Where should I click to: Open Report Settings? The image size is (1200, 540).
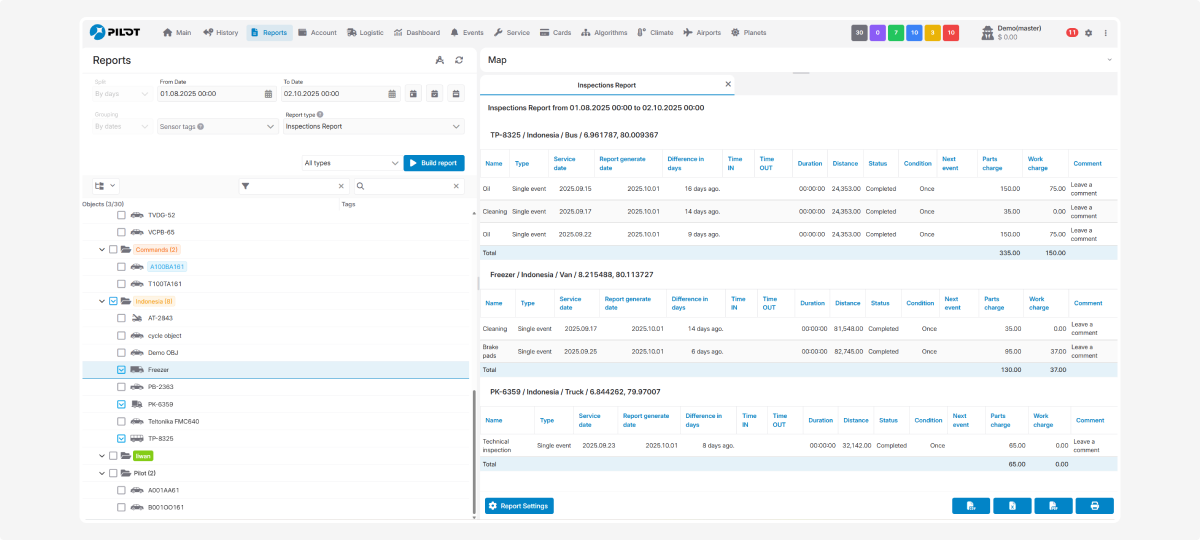pos(519,506)
